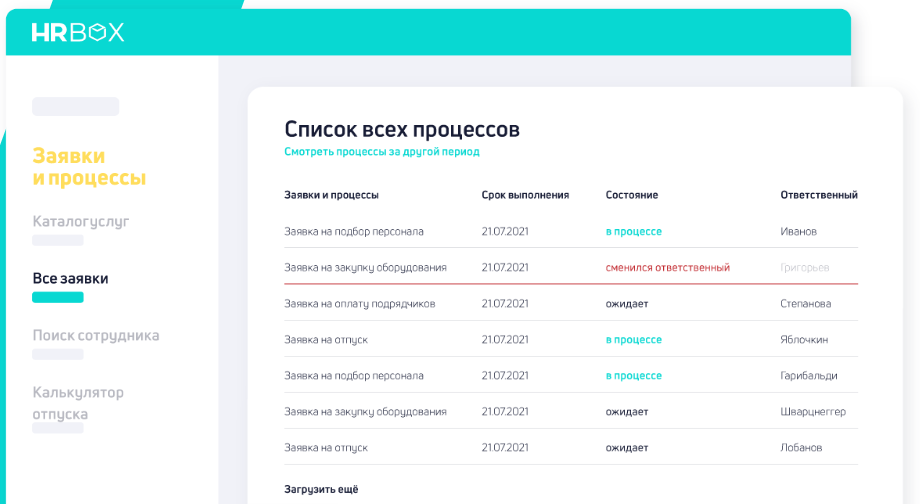920x504 pixels.
Task: Open Заявка на отпуск from Яблочкин's row
Action: click(x=326, y=340)
